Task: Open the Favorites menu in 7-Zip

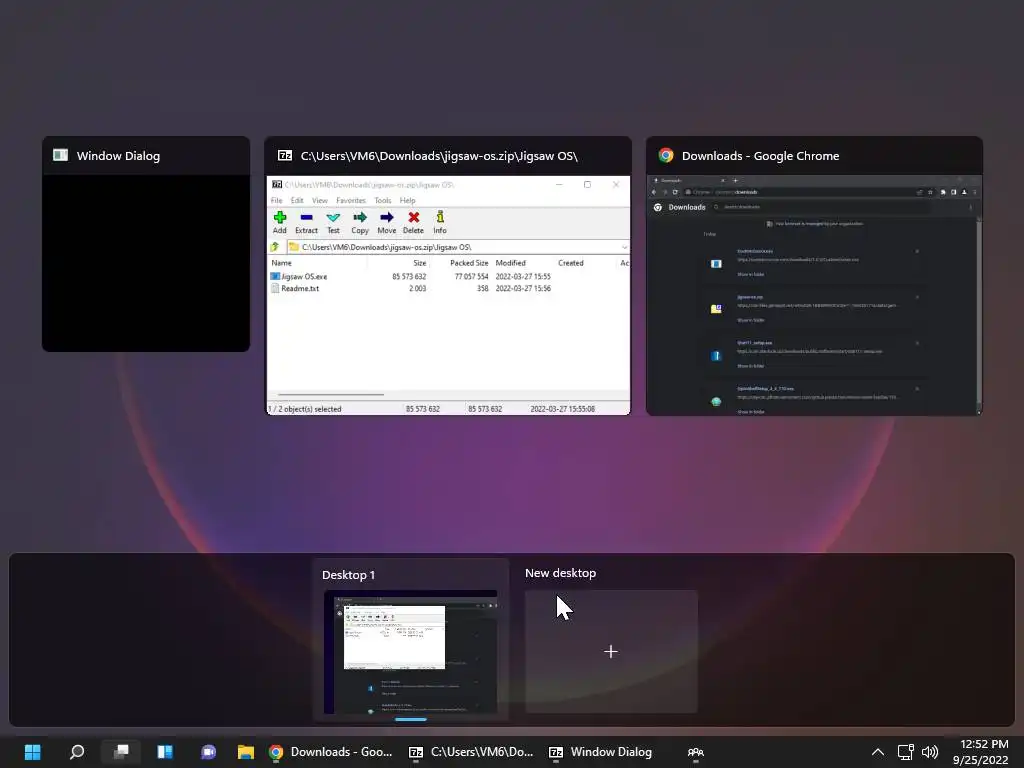Action: (x=351, y=200)
